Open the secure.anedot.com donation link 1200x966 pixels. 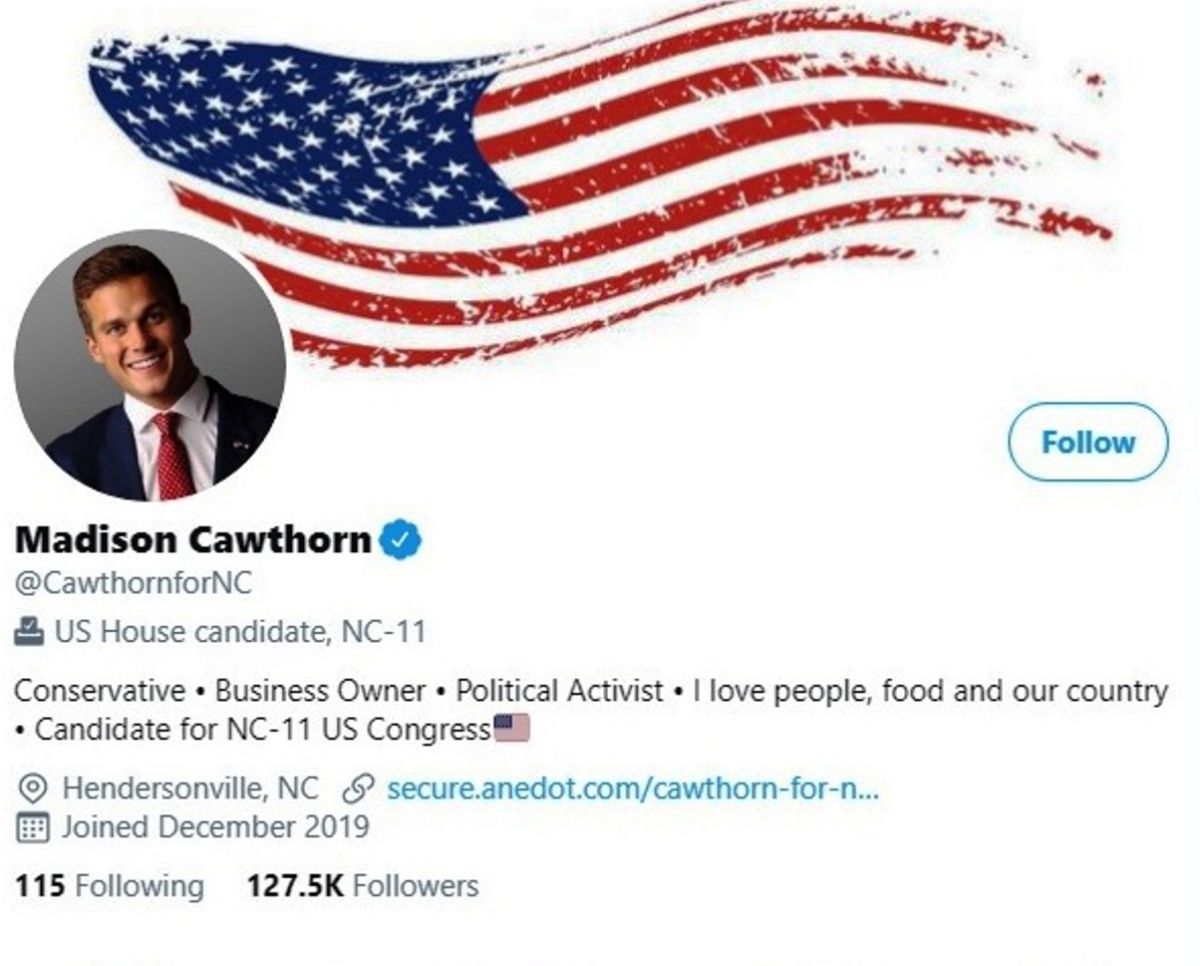coord(632,789)
